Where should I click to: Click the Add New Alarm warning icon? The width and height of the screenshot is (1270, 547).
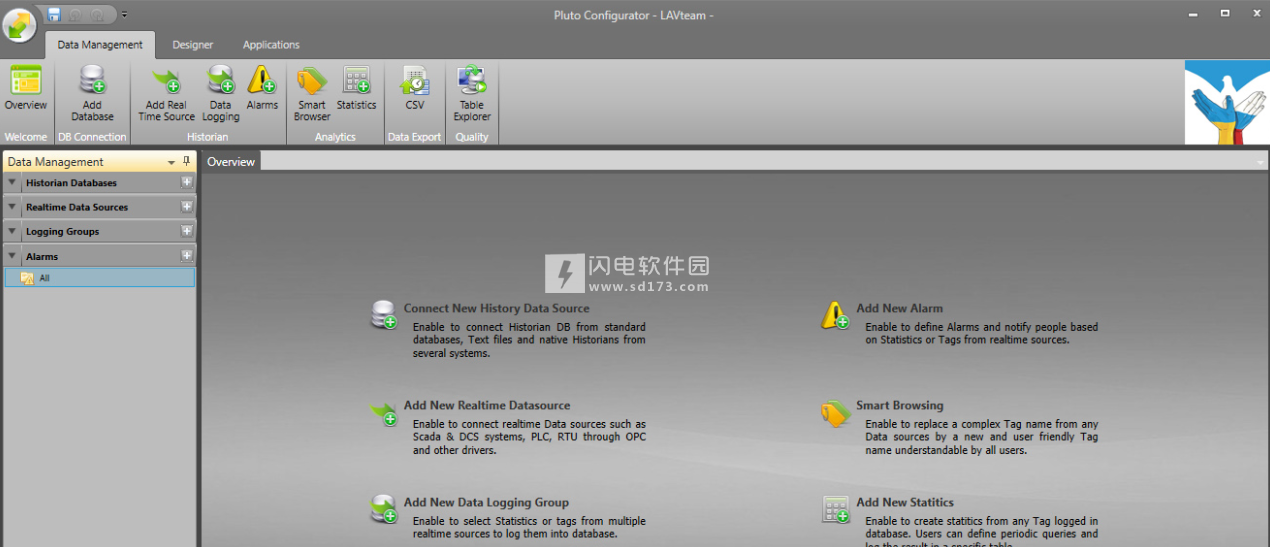click(835, 315)
